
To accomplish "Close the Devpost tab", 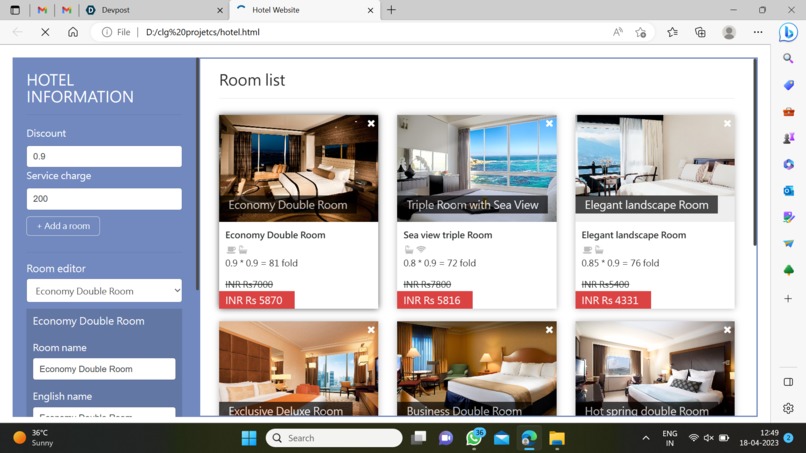I will coord(220,10).
